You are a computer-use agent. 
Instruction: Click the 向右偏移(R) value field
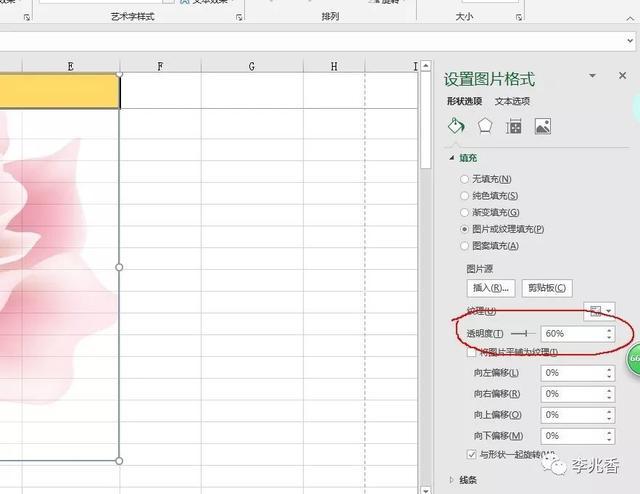pos(572,394)
